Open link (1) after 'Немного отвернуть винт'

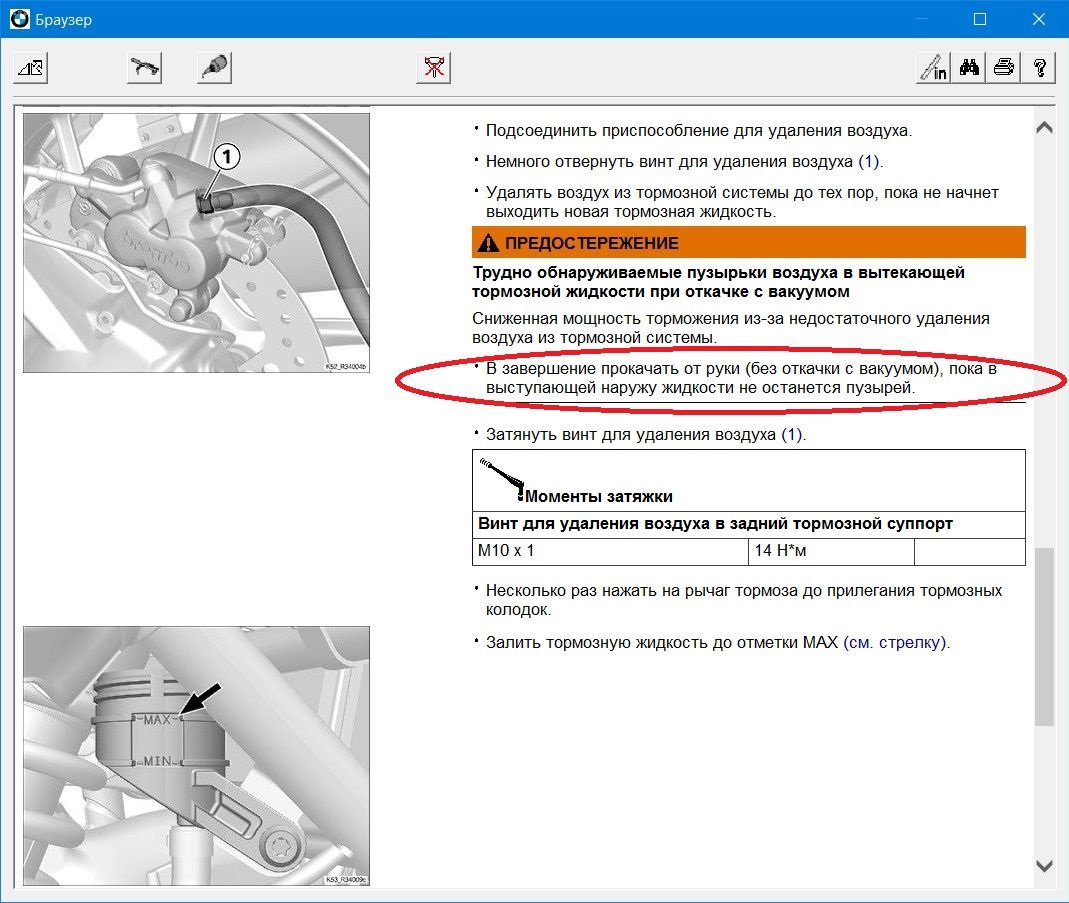pyautogui.click(x=869, y=161)
